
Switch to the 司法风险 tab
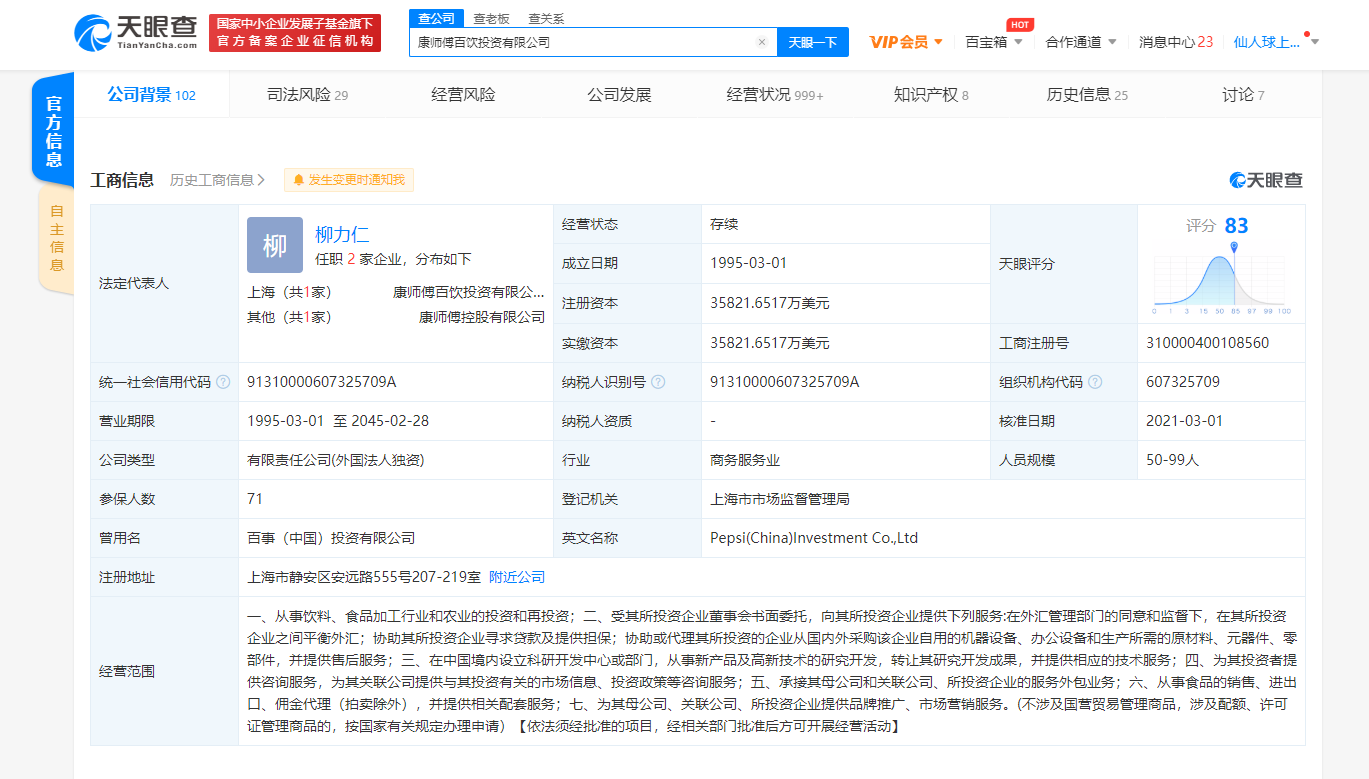[307, 95]
